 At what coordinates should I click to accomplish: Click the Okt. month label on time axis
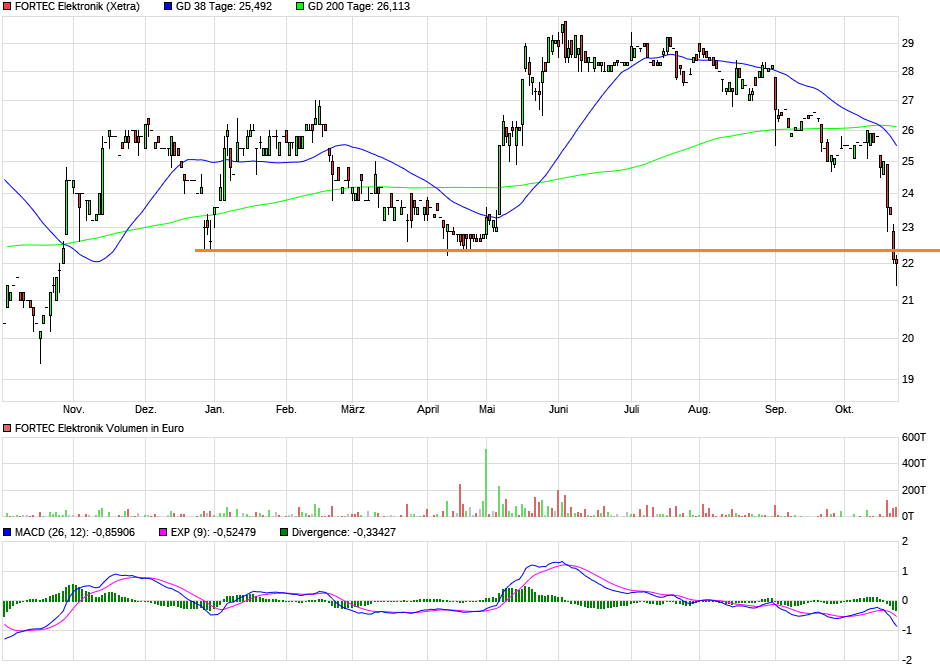coord(844,409)
